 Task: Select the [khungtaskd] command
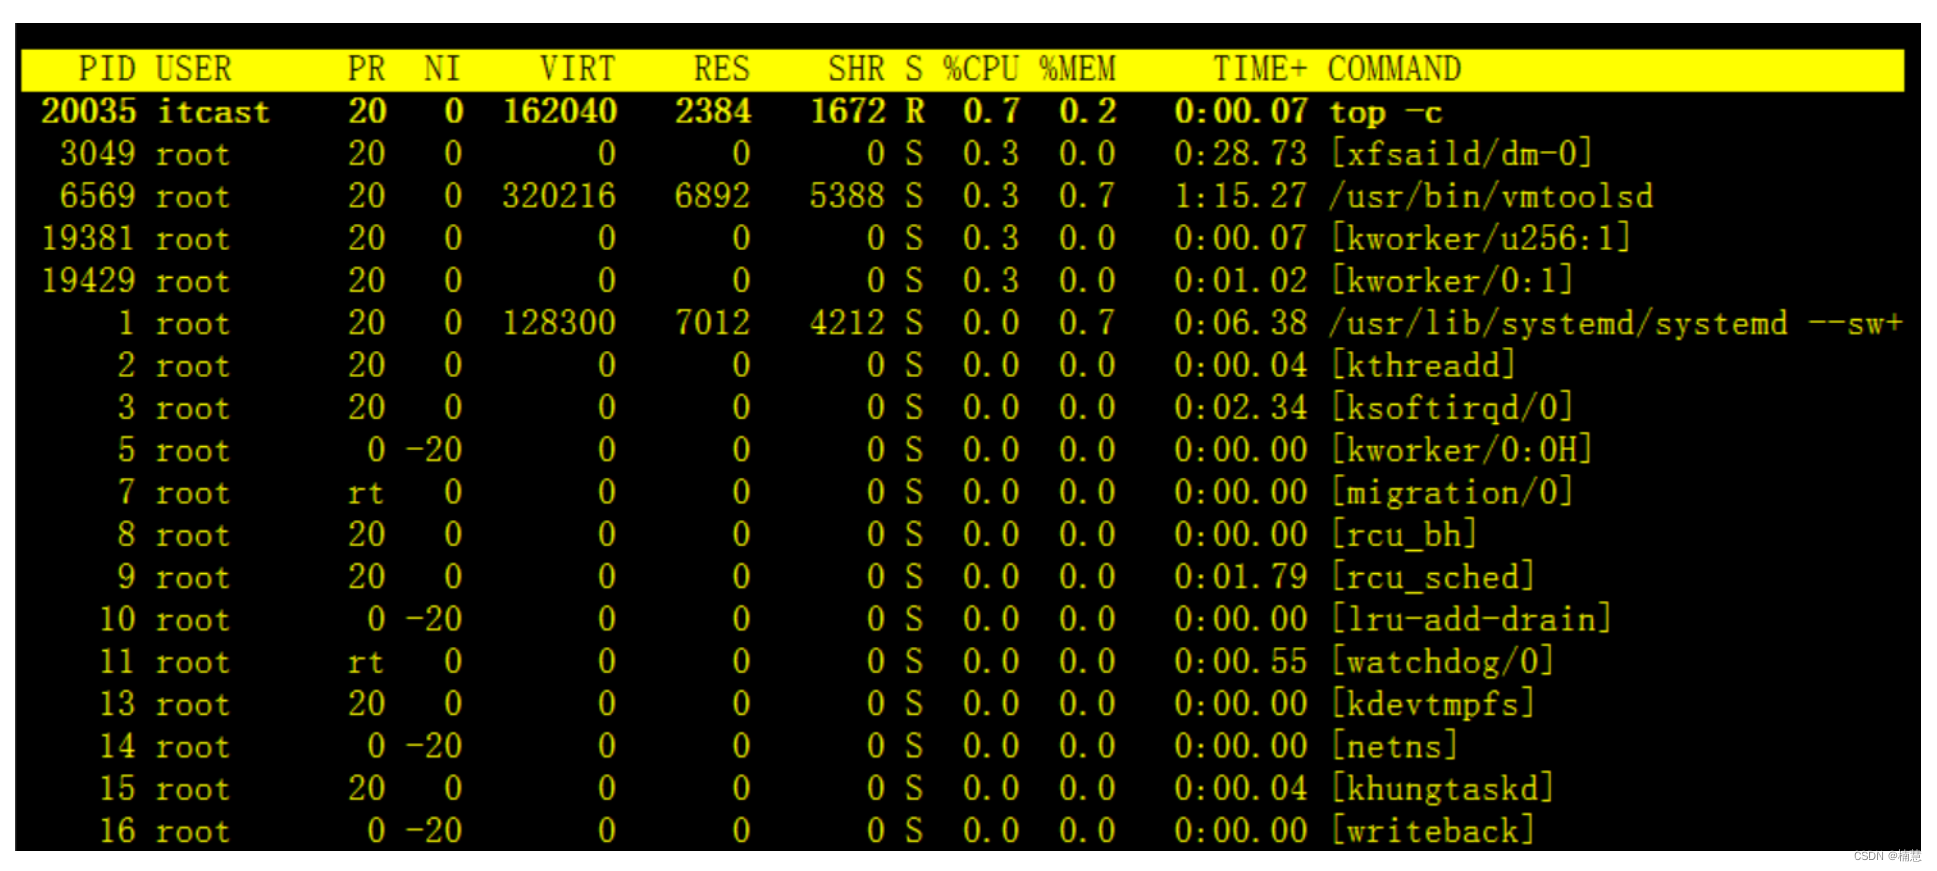[1442, 788]
